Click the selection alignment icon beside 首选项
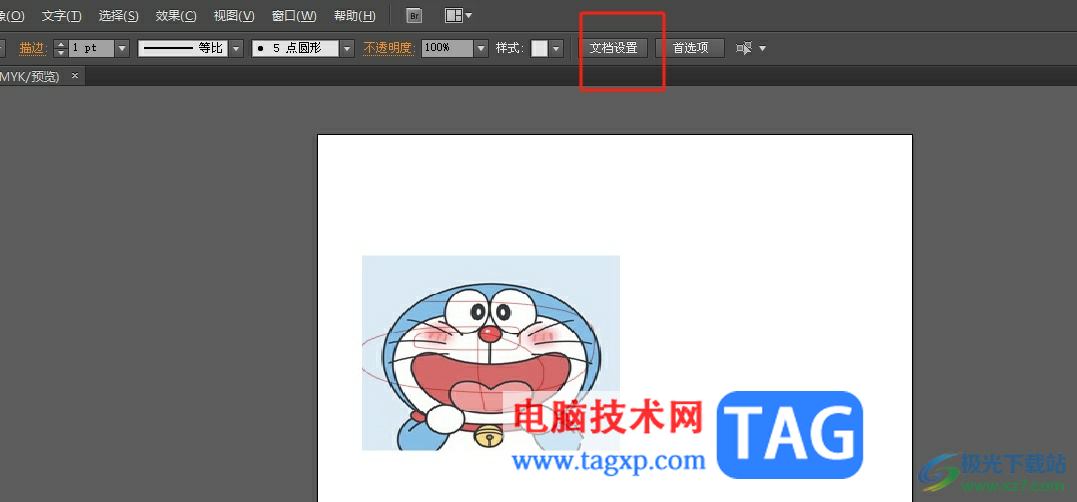Image resolution: width=1077 pixels, height=502 pixels. coord(744,48)
